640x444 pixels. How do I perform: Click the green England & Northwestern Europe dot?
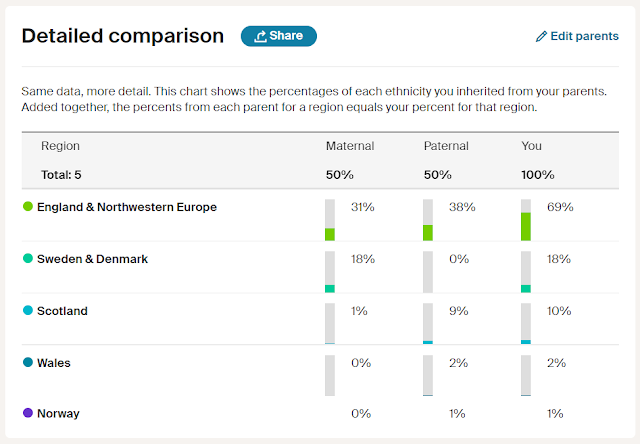[28, 207]
